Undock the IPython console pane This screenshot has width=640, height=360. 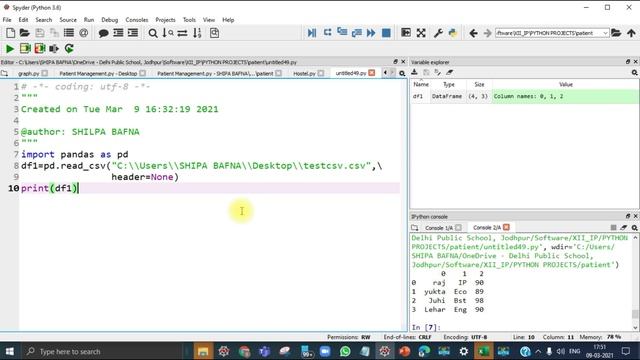pos(628,216)
